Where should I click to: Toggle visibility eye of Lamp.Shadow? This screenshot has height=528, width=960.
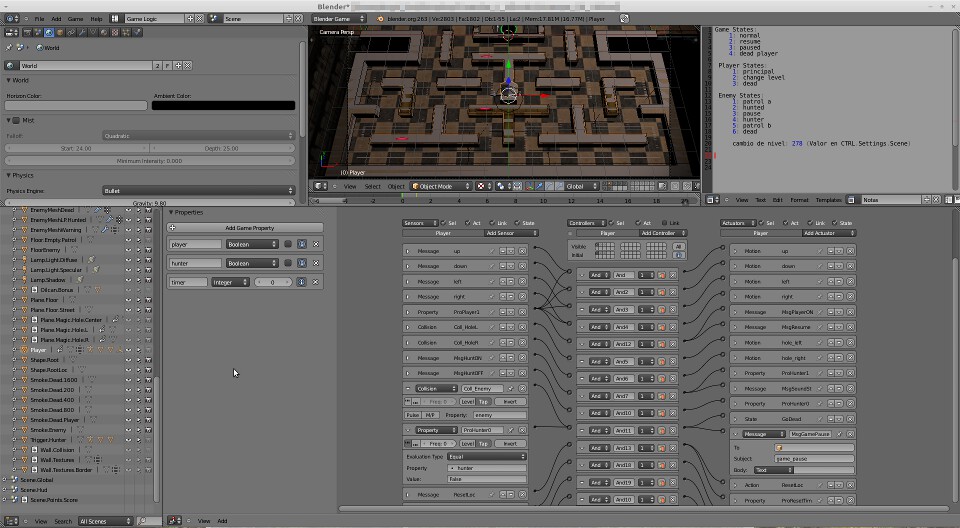(x=128, y=280)
